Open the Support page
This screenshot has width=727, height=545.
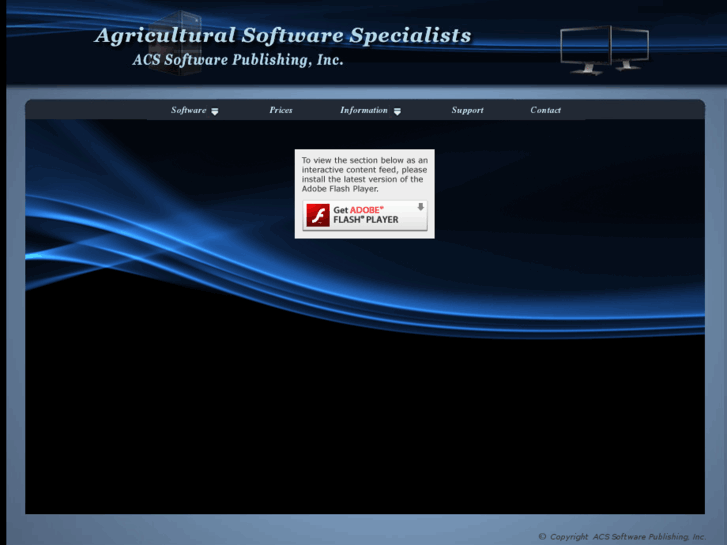[x=467, y=110]
